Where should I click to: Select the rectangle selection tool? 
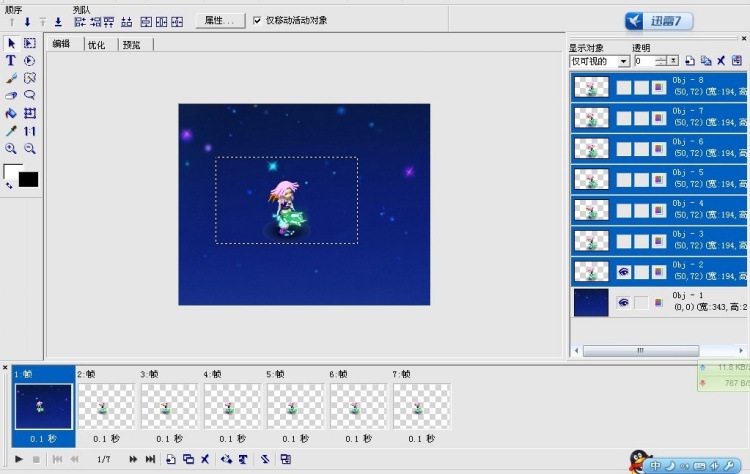(30, 44)
